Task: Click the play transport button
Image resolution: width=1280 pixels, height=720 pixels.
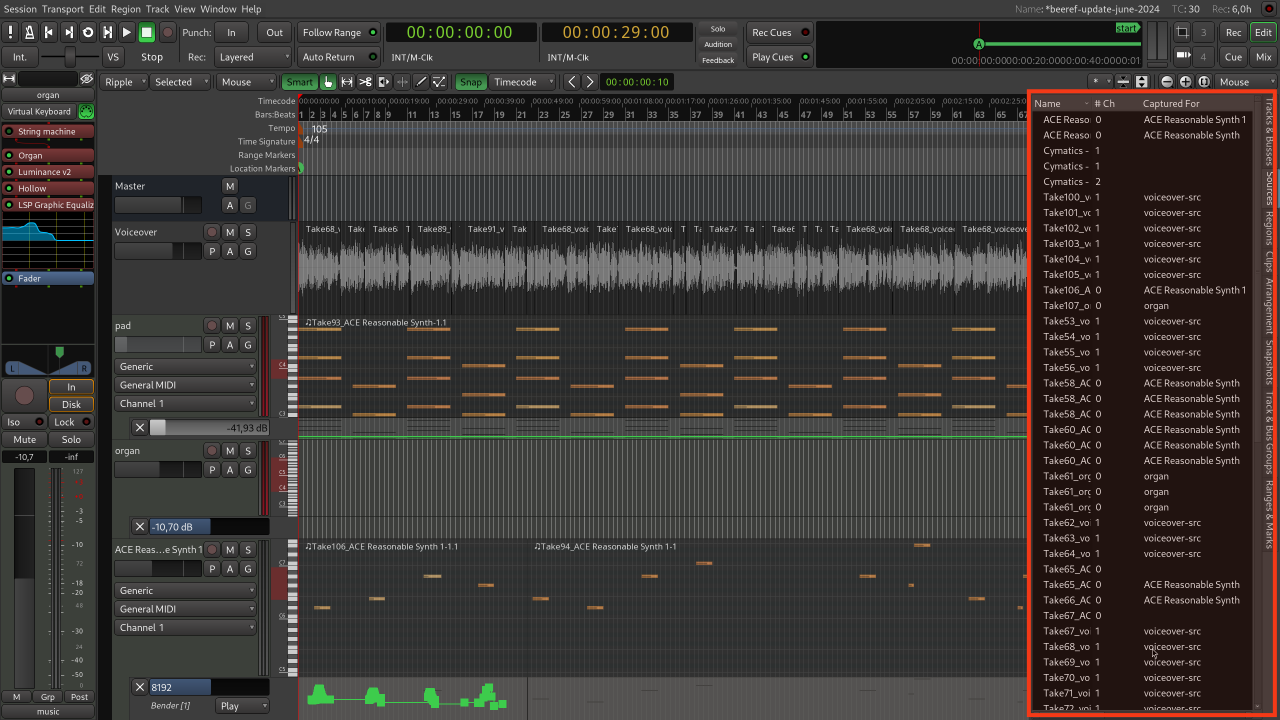Action: (x=127, y=32)
